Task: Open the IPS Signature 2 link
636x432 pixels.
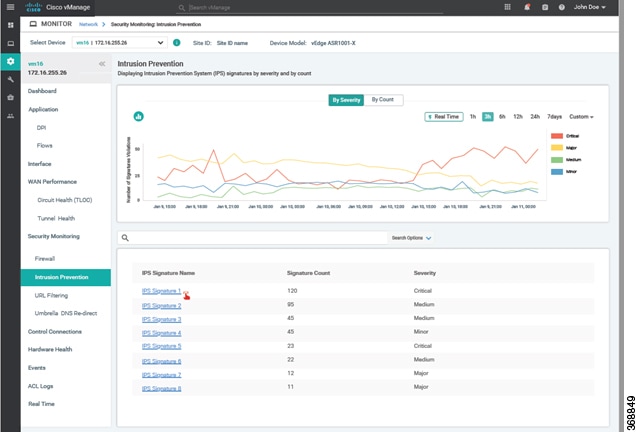Action: pyautogui.click(x=161, y=305)
